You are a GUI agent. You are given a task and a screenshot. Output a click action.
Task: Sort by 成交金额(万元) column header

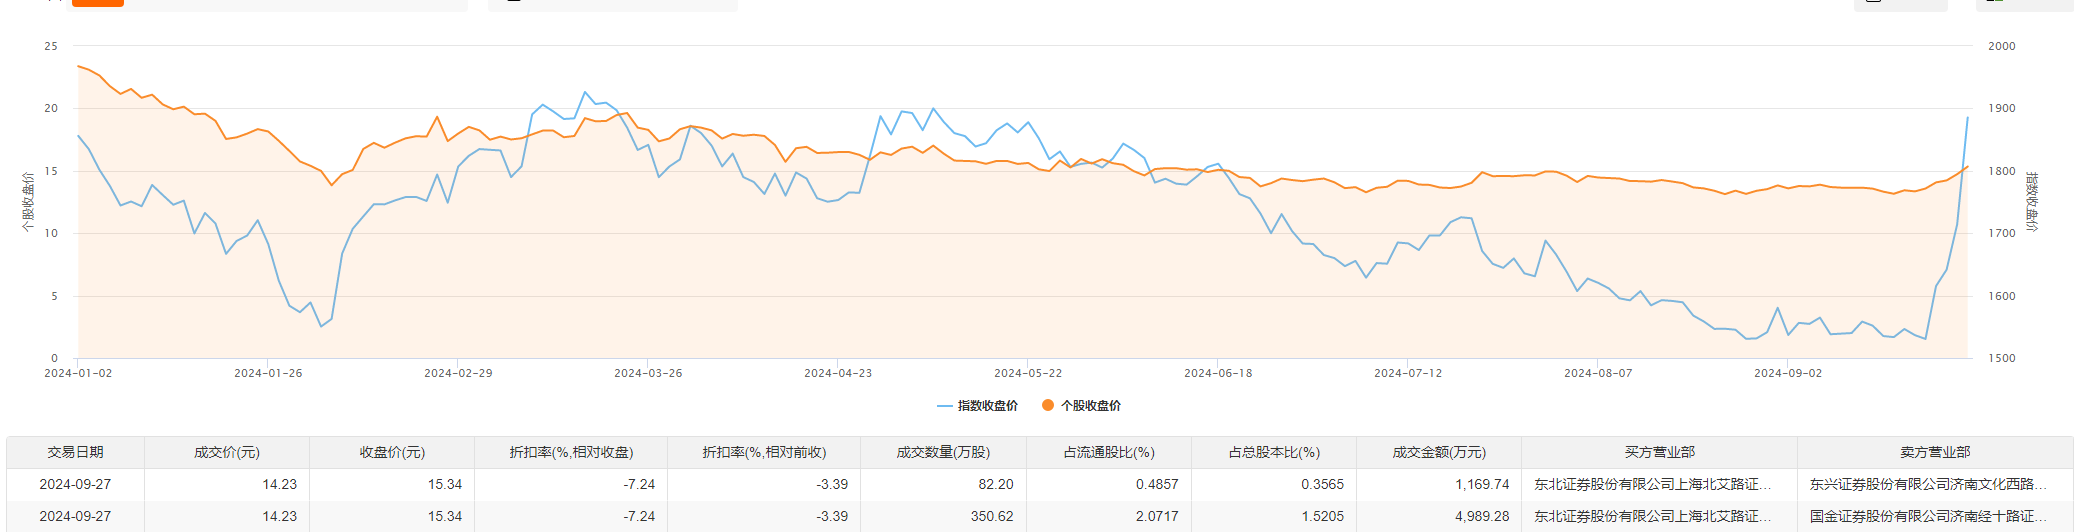pyautogui.click(x=1439, y=452)
